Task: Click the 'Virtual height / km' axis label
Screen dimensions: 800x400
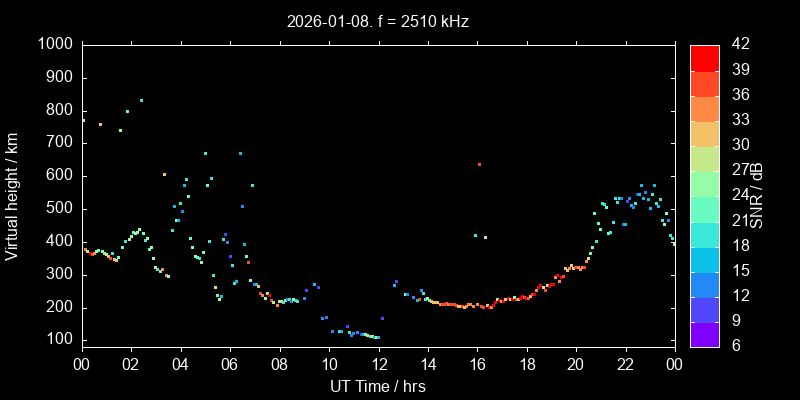Action: pos(13,195)
